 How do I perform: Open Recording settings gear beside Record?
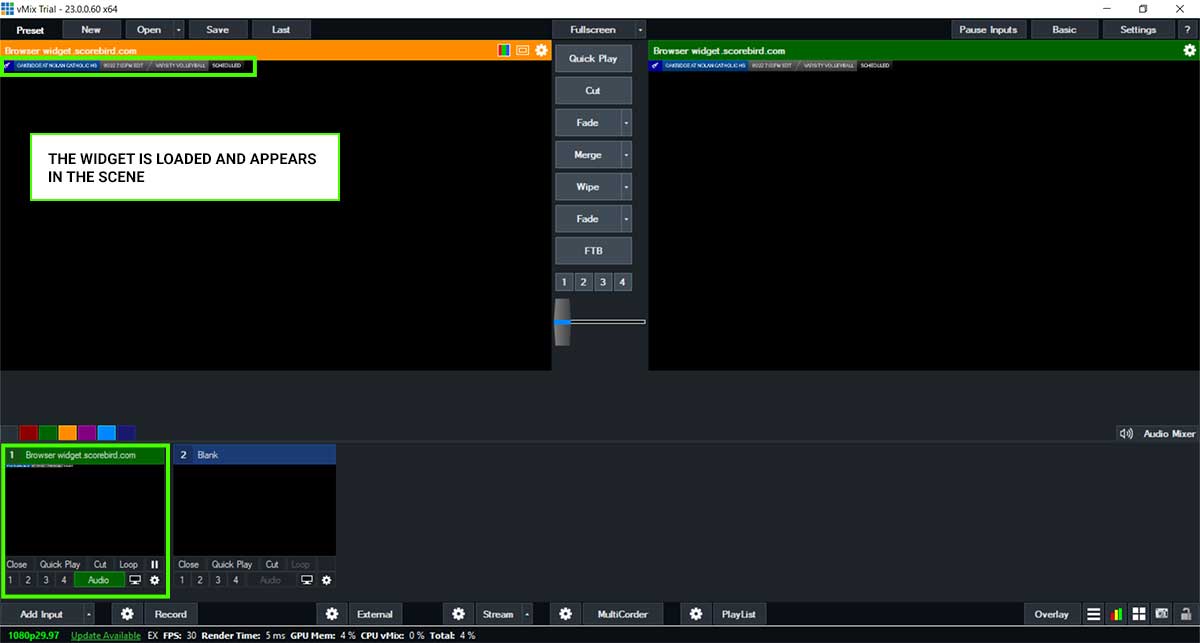[x=127, y=614]
